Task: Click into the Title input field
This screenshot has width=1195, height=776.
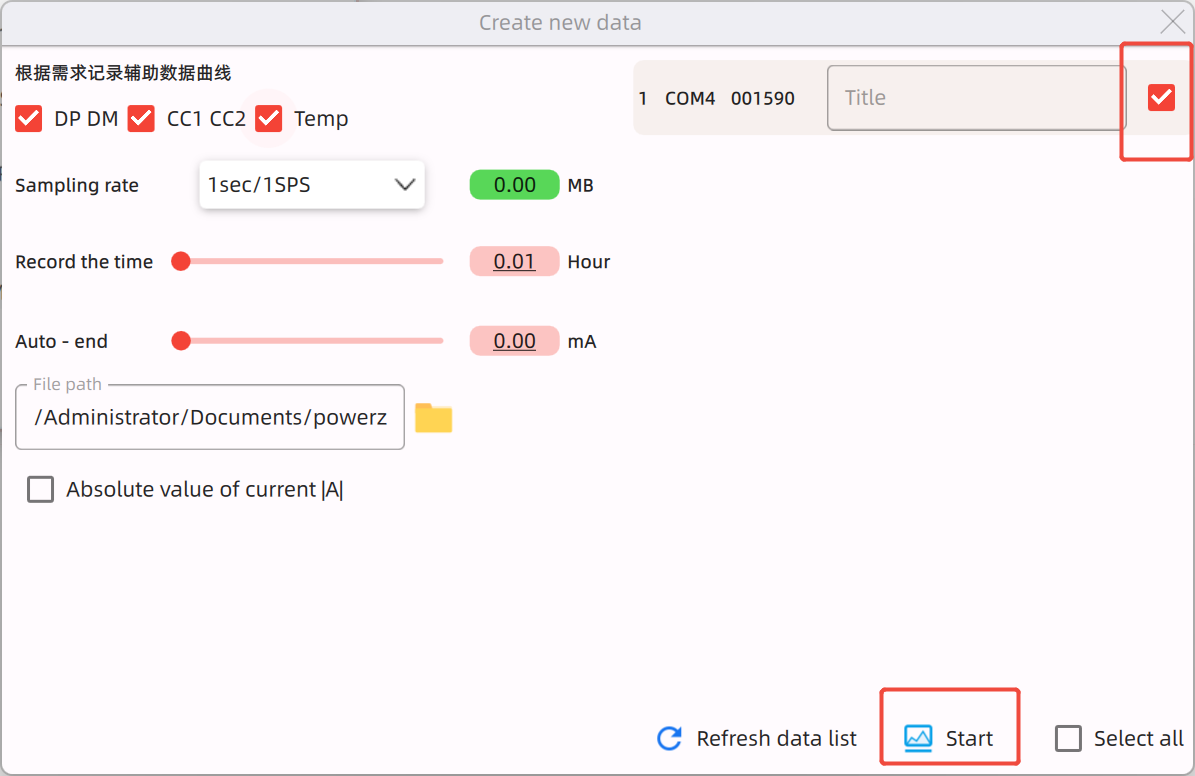Action: 975,97
